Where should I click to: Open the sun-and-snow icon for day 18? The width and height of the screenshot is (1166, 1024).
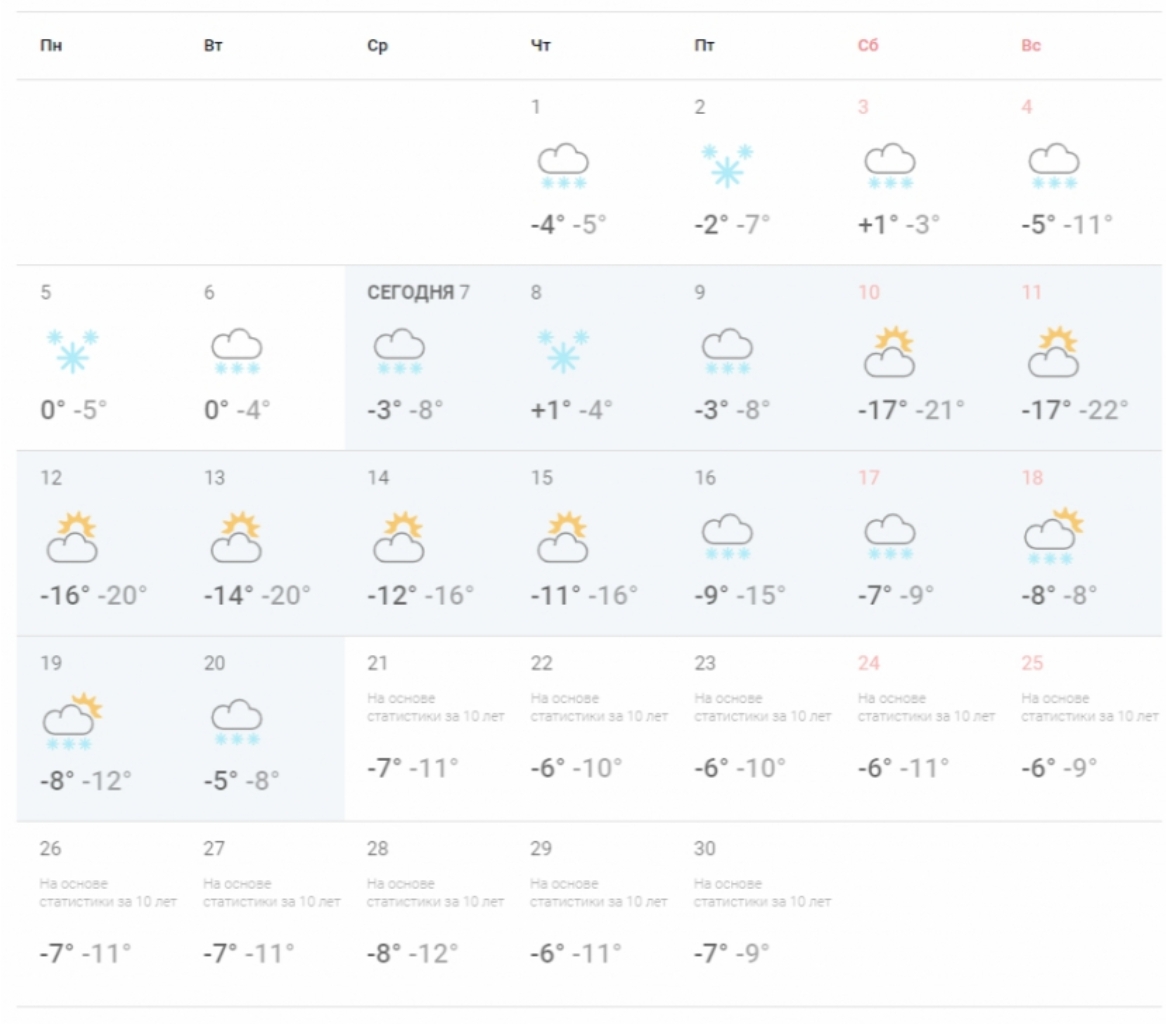point(1053,536)
